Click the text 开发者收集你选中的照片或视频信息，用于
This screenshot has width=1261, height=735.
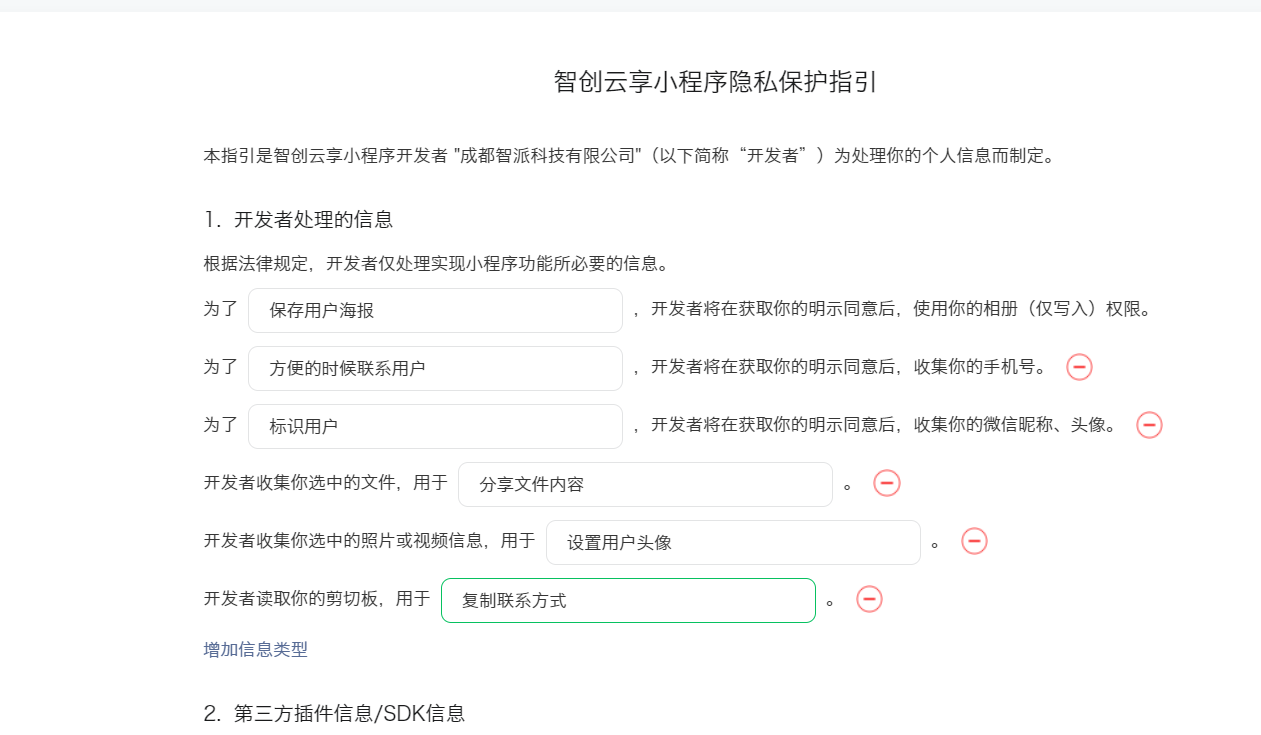coord(370,541)
